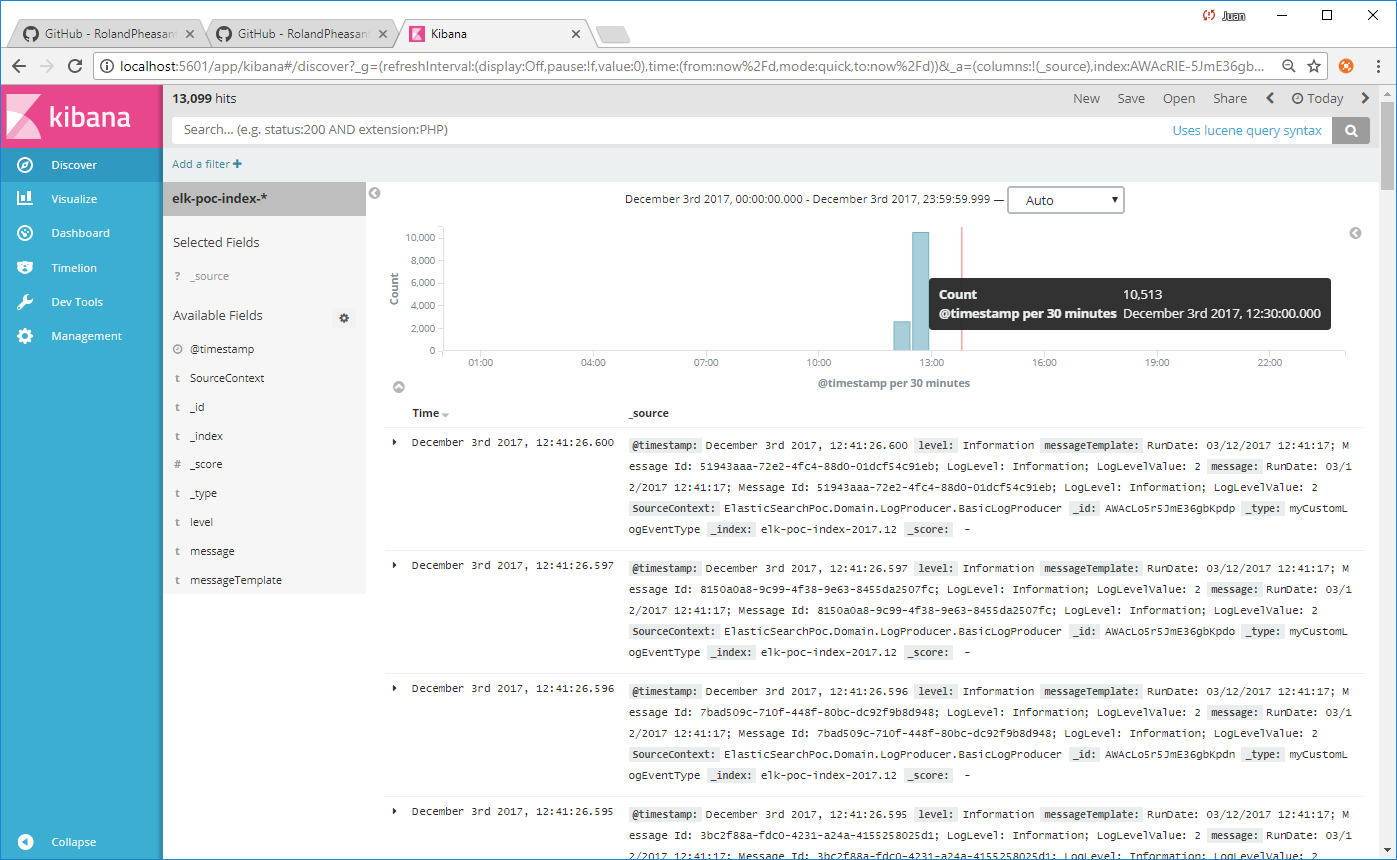Click the level field
The image size is (1397, 860).
pyautogui.click(x=201, y=522)
